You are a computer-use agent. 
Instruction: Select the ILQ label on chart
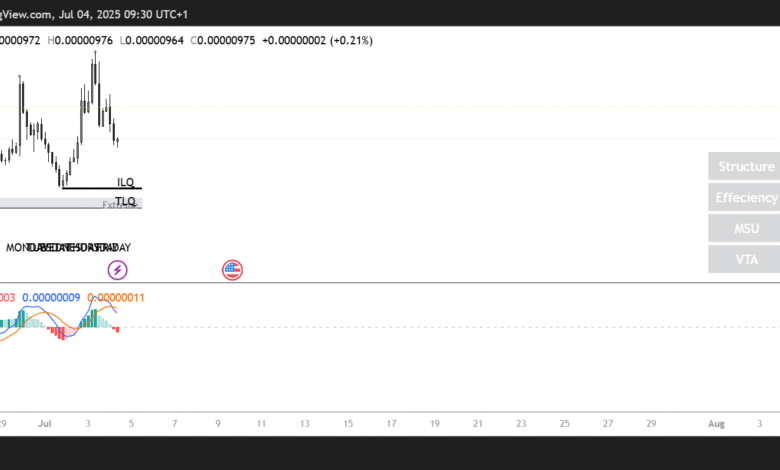coord(126,182)
